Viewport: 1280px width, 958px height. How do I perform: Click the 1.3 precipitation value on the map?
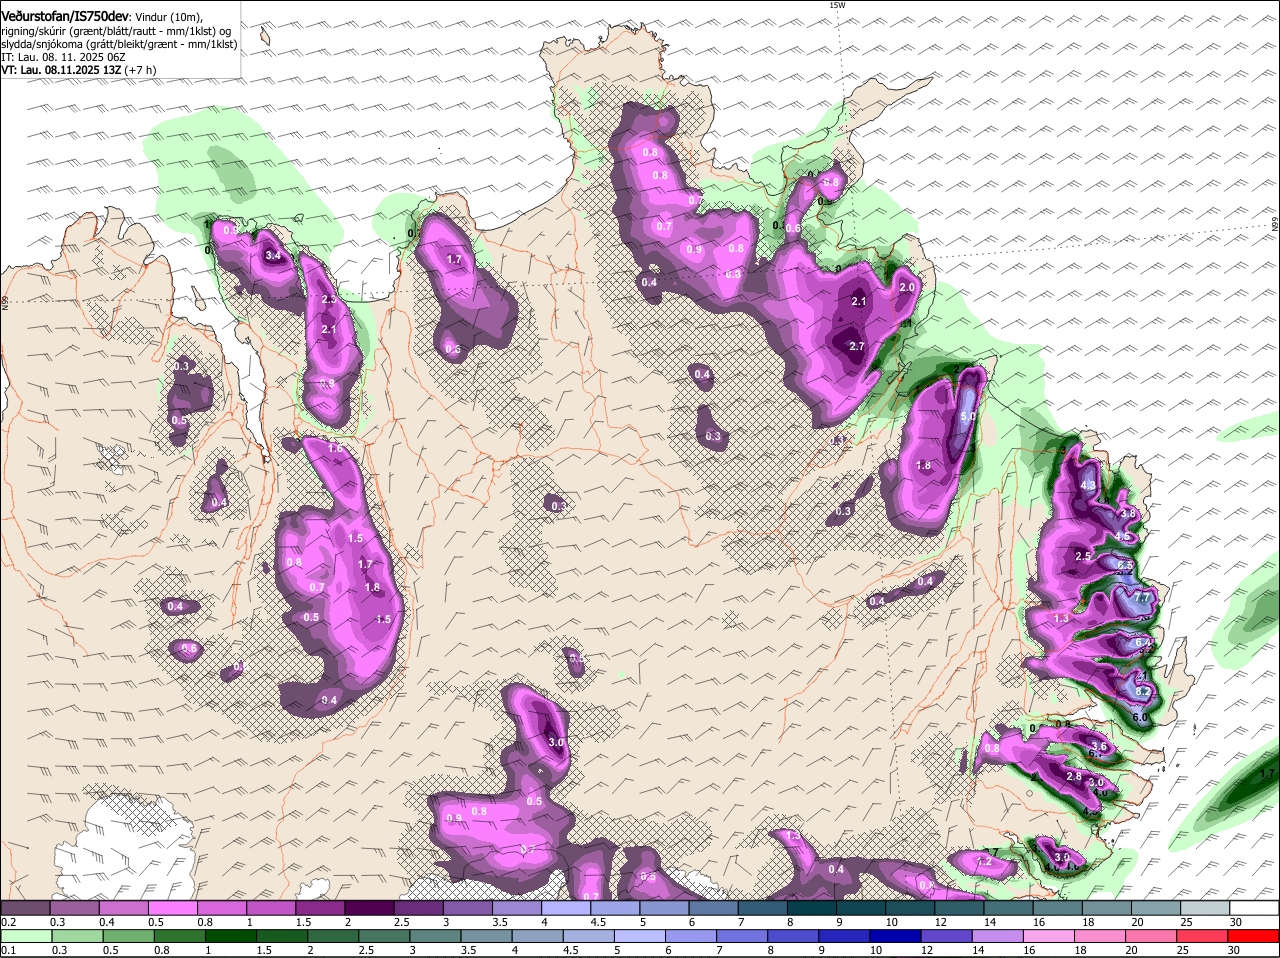click(1061, 619)
